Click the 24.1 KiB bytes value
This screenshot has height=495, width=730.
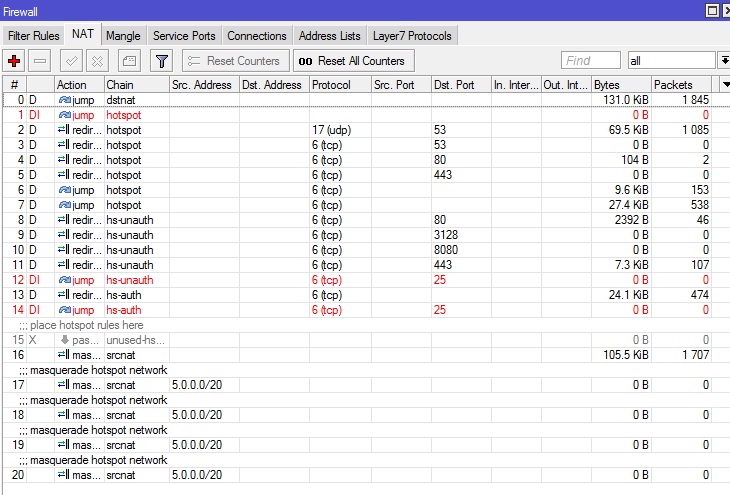[x=629, y=295]
